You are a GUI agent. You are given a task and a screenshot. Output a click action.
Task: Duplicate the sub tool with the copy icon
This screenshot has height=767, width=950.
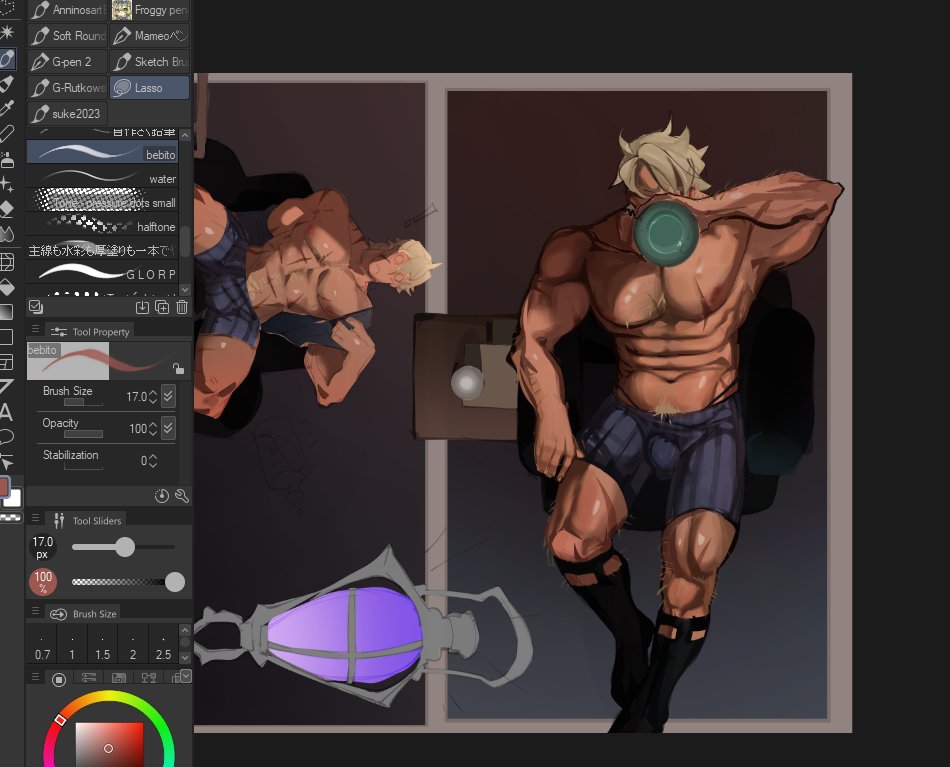pyautogui.click(x=162, y=307)
